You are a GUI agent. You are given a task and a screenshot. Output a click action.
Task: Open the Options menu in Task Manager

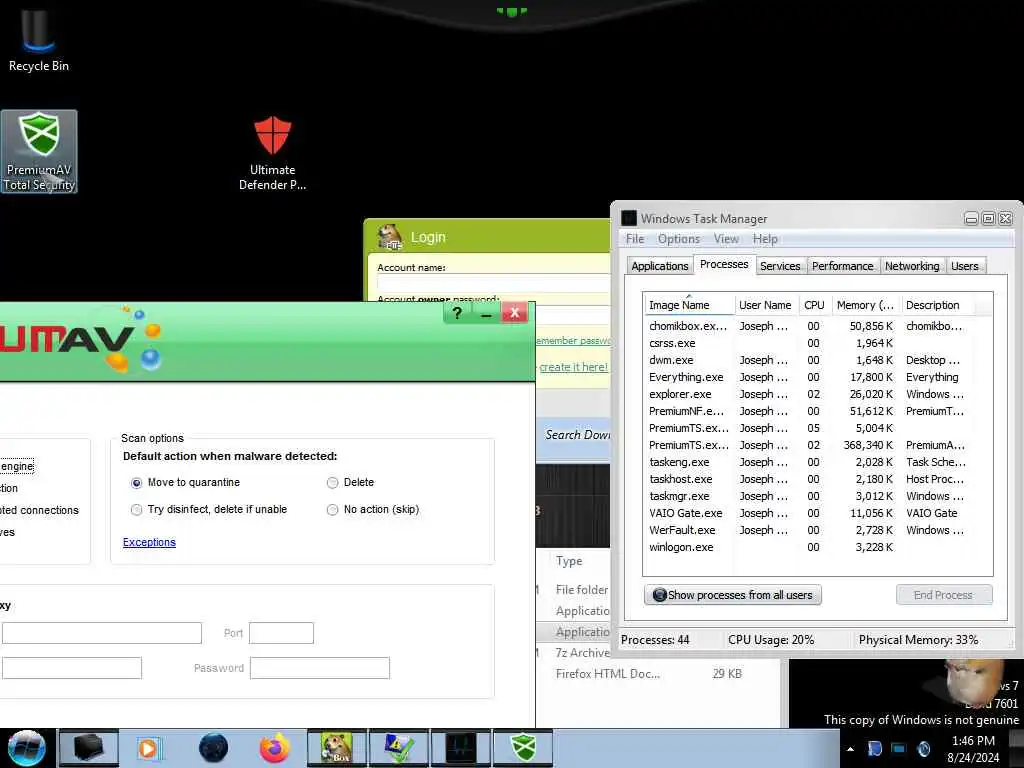(x=679, y=239)
